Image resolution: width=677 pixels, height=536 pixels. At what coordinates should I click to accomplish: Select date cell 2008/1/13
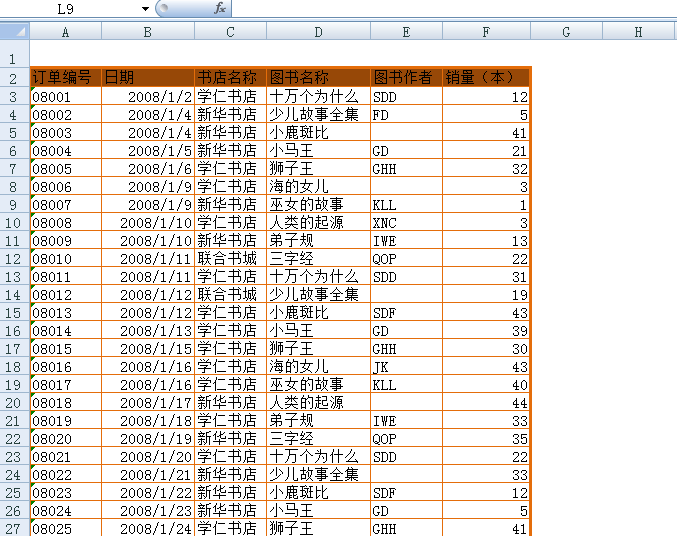point(148,330)
